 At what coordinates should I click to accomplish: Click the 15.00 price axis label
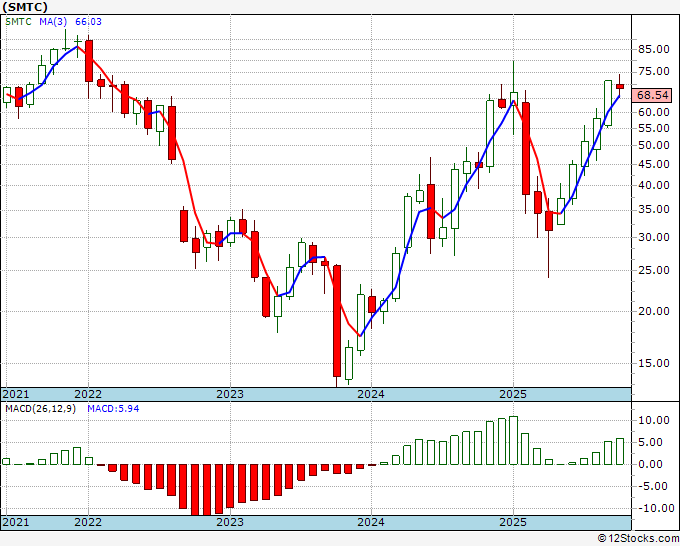tap(654, 363)
